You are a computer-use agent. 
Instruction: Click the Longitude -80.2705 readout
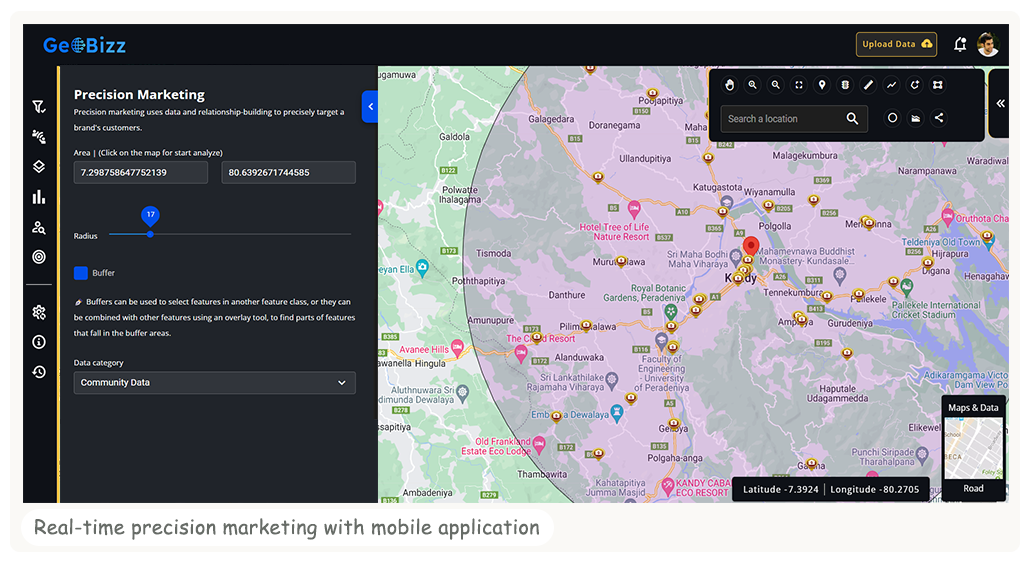click(875, 489)
